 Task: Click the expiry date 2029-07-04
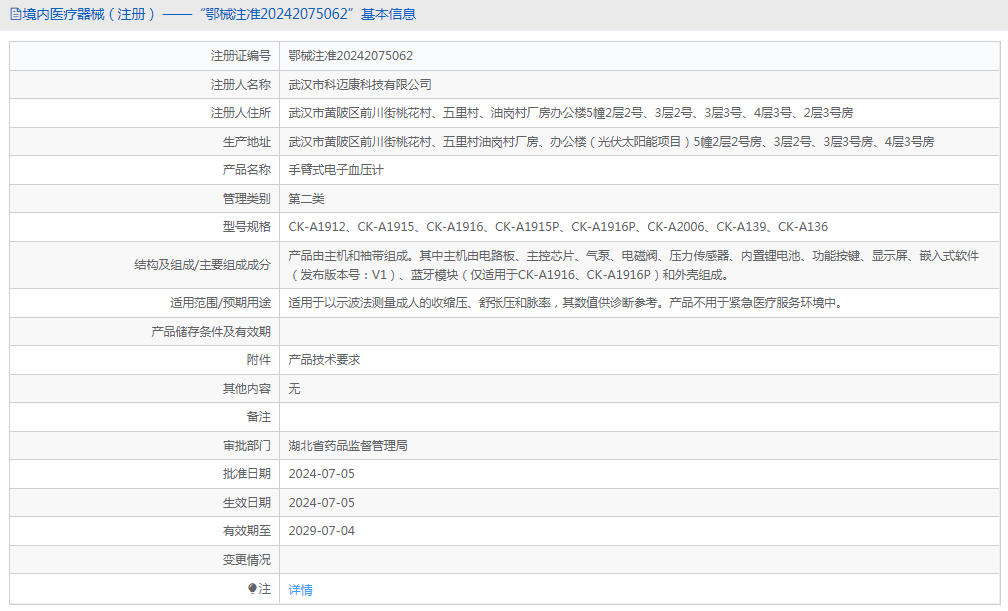(321, 531)
